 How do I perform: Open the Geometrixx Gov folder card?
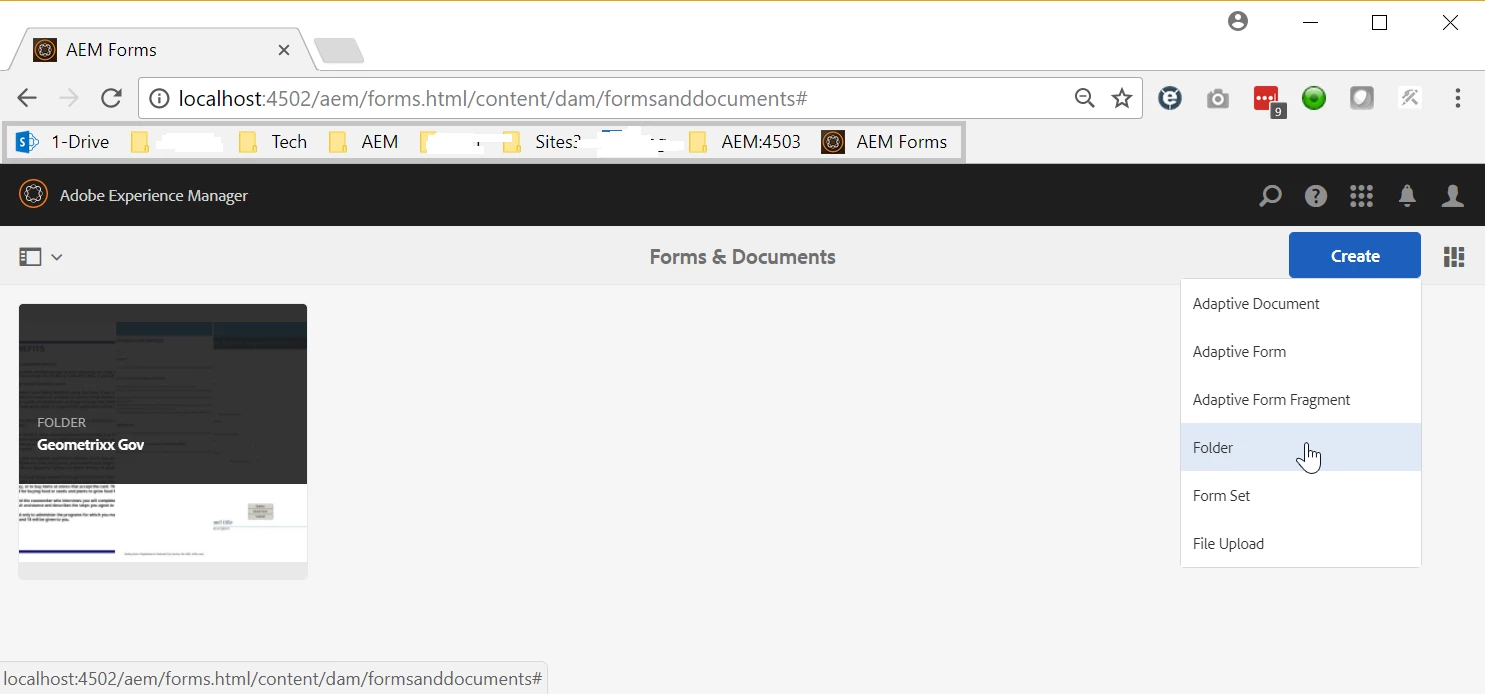163,441
